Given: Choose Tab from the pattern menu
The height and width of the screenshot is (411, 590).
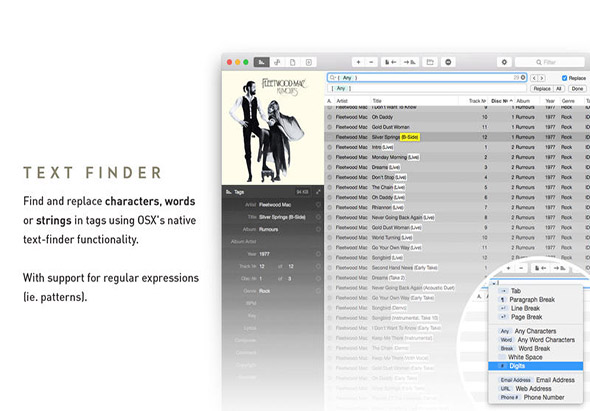Looking at the screenshot, I should click(535, 291).
